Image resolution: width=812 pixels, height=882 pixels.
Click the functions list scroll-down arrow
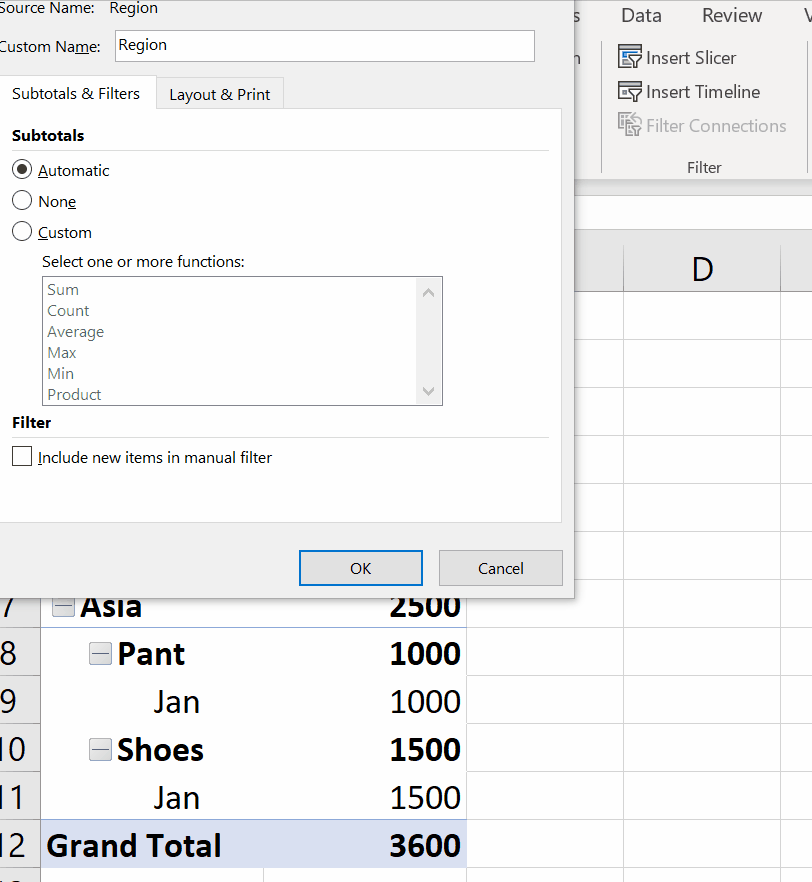pyautogui.click(x=428, y=391)
